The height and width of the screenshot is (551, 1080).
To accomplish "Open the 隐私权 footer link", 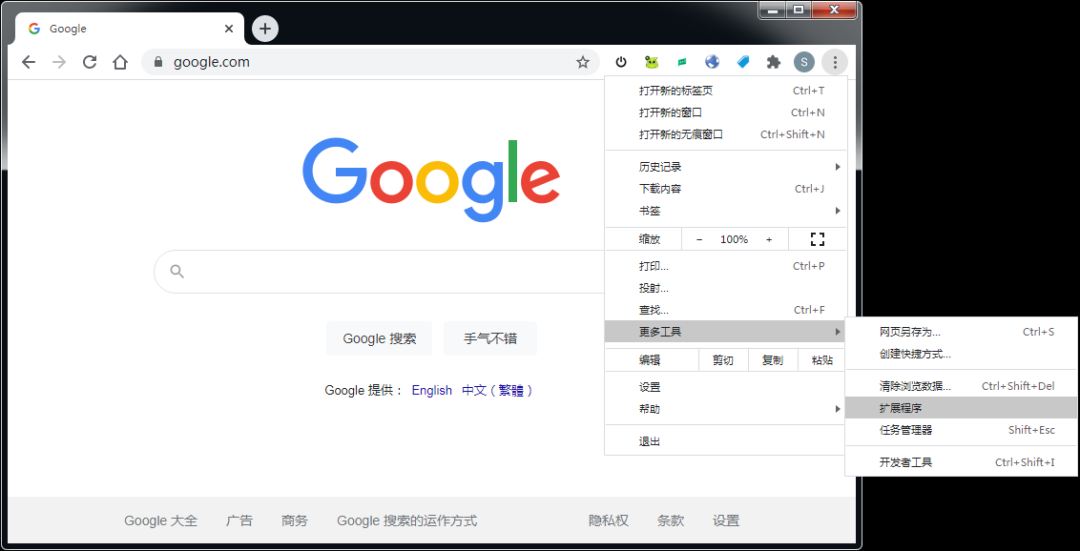I will pos(608,521).
